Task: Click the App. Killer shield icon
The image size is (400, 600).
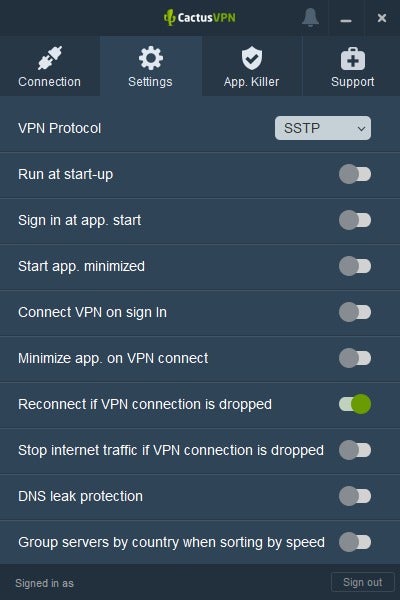Action: click(x=251, y=58)
